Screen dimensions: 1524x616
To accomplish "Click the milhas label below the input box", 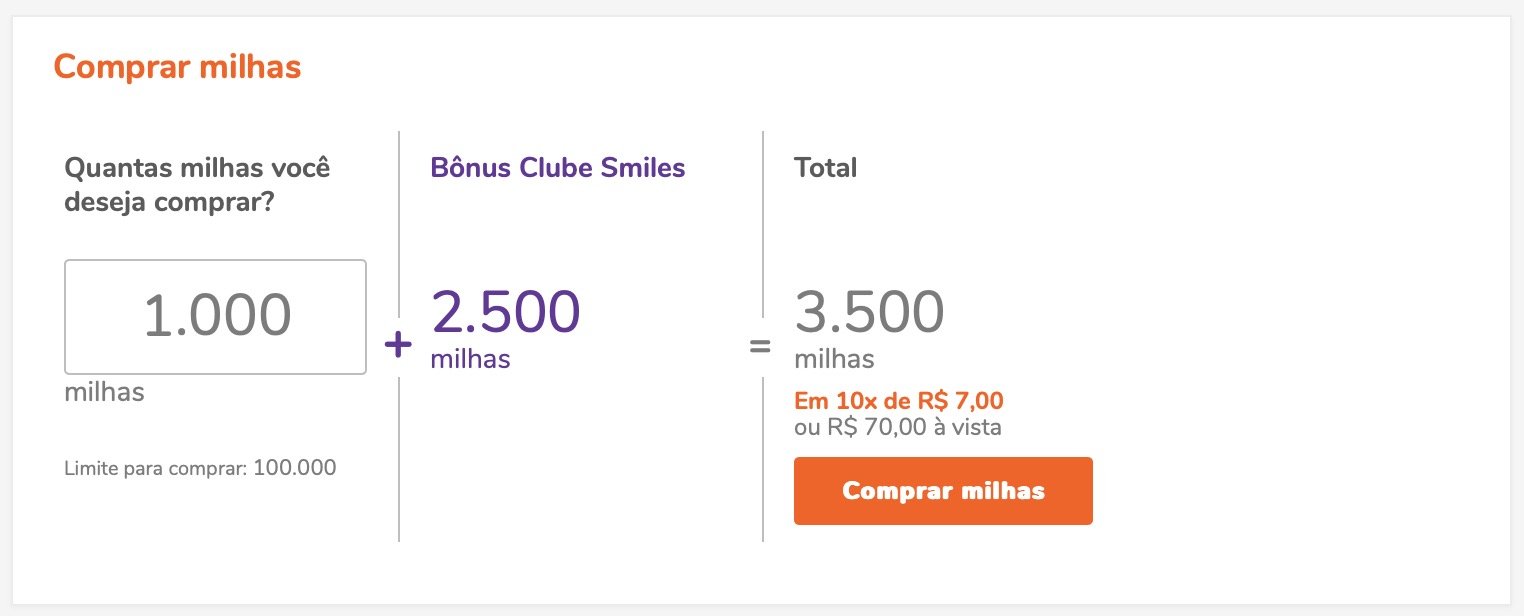I will (104, 391).
